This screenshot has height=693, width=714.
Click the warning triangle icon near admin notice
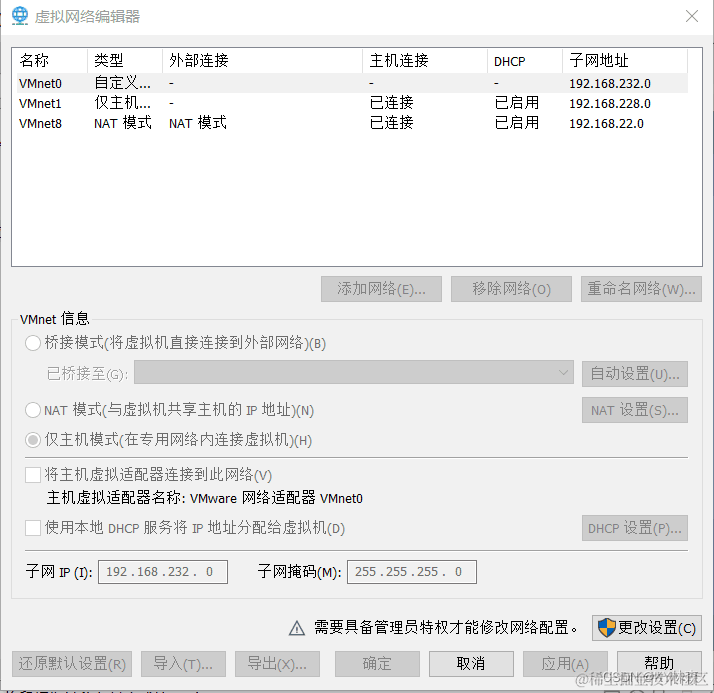(297, 628)
